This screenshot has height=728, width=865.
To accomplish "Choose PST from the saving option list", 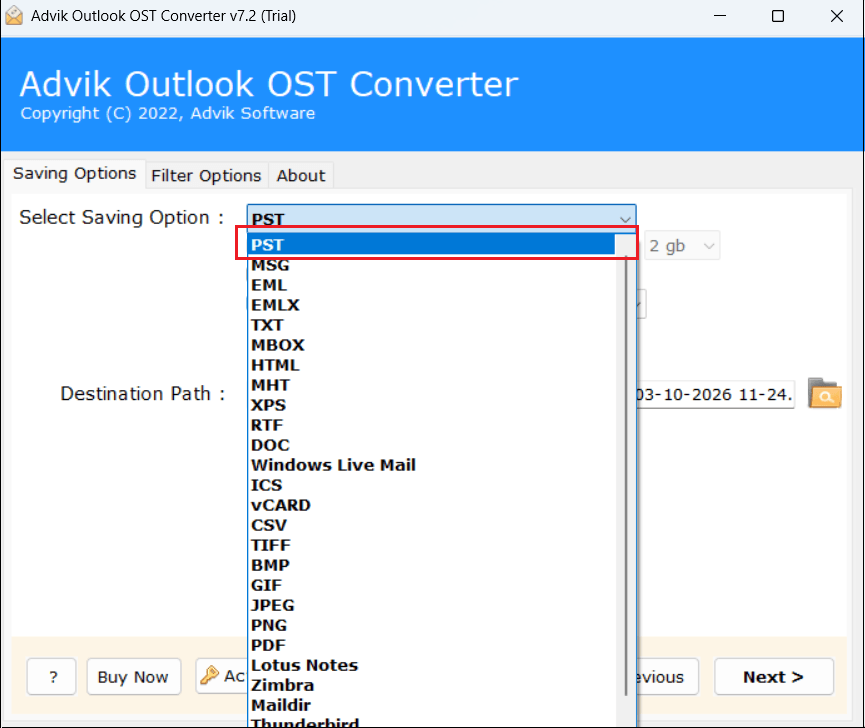I will pos(432,244).
